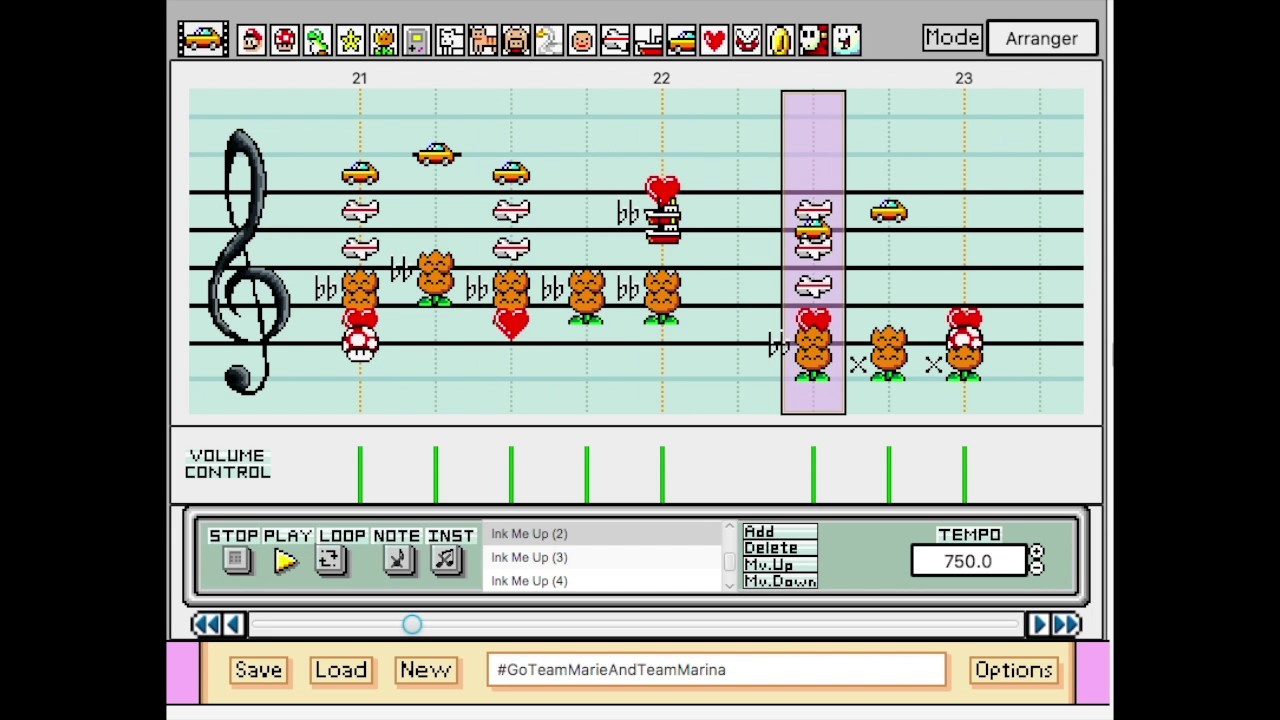
Task: Toggle the INST mute button
Action: click(x=446, y=560)
